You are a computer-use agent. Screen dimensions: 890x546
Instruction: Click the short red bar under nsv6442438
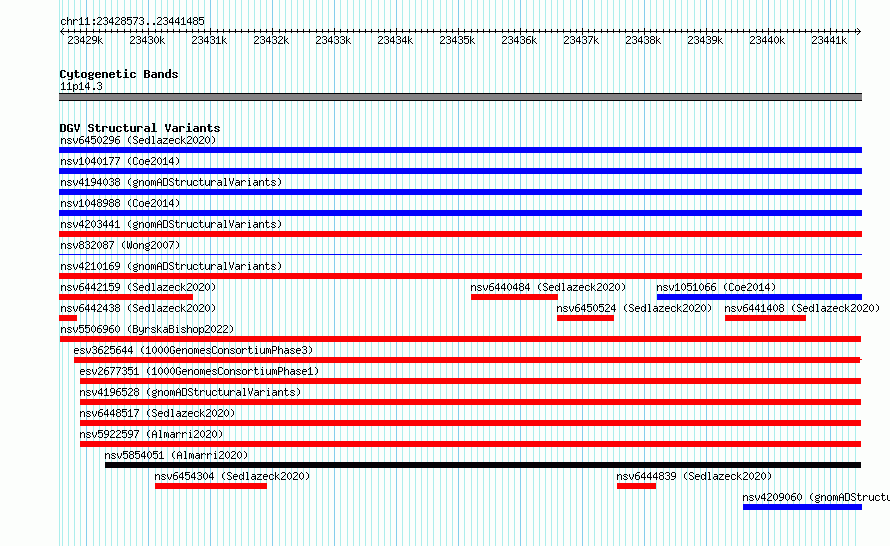[68, 318]
